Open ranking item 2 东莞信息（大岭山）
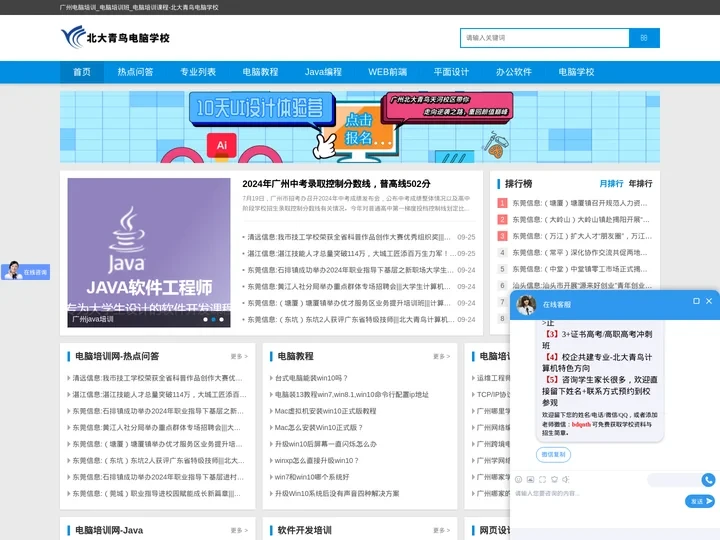Image resolution: width=720 pixels, height=540 pixels. coord(581,219)
